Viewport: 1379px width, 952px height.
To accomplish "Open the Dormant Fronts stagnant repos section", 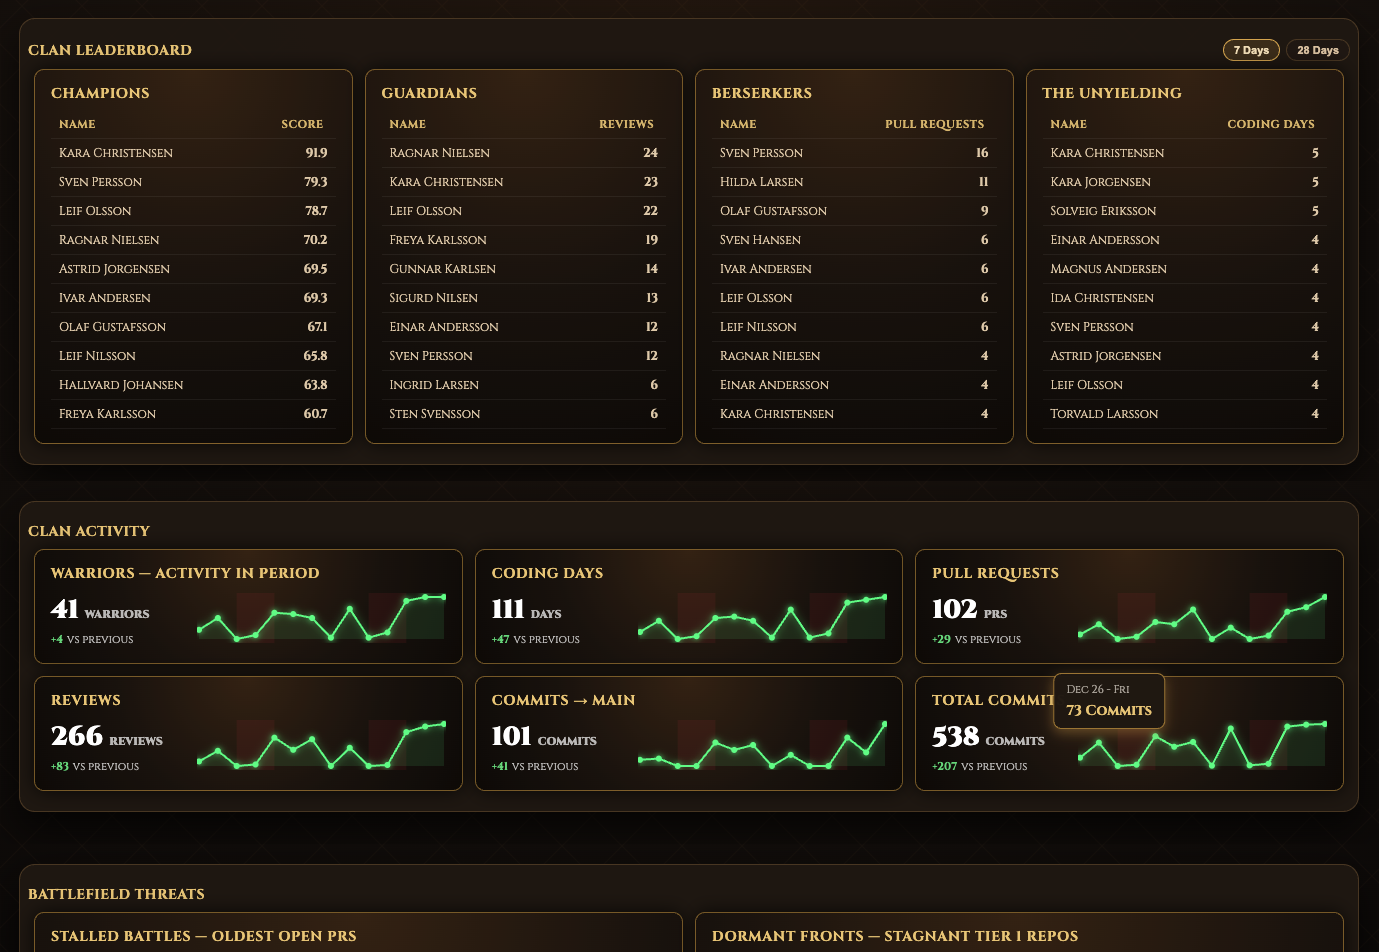I will click(x=895, y=936).
